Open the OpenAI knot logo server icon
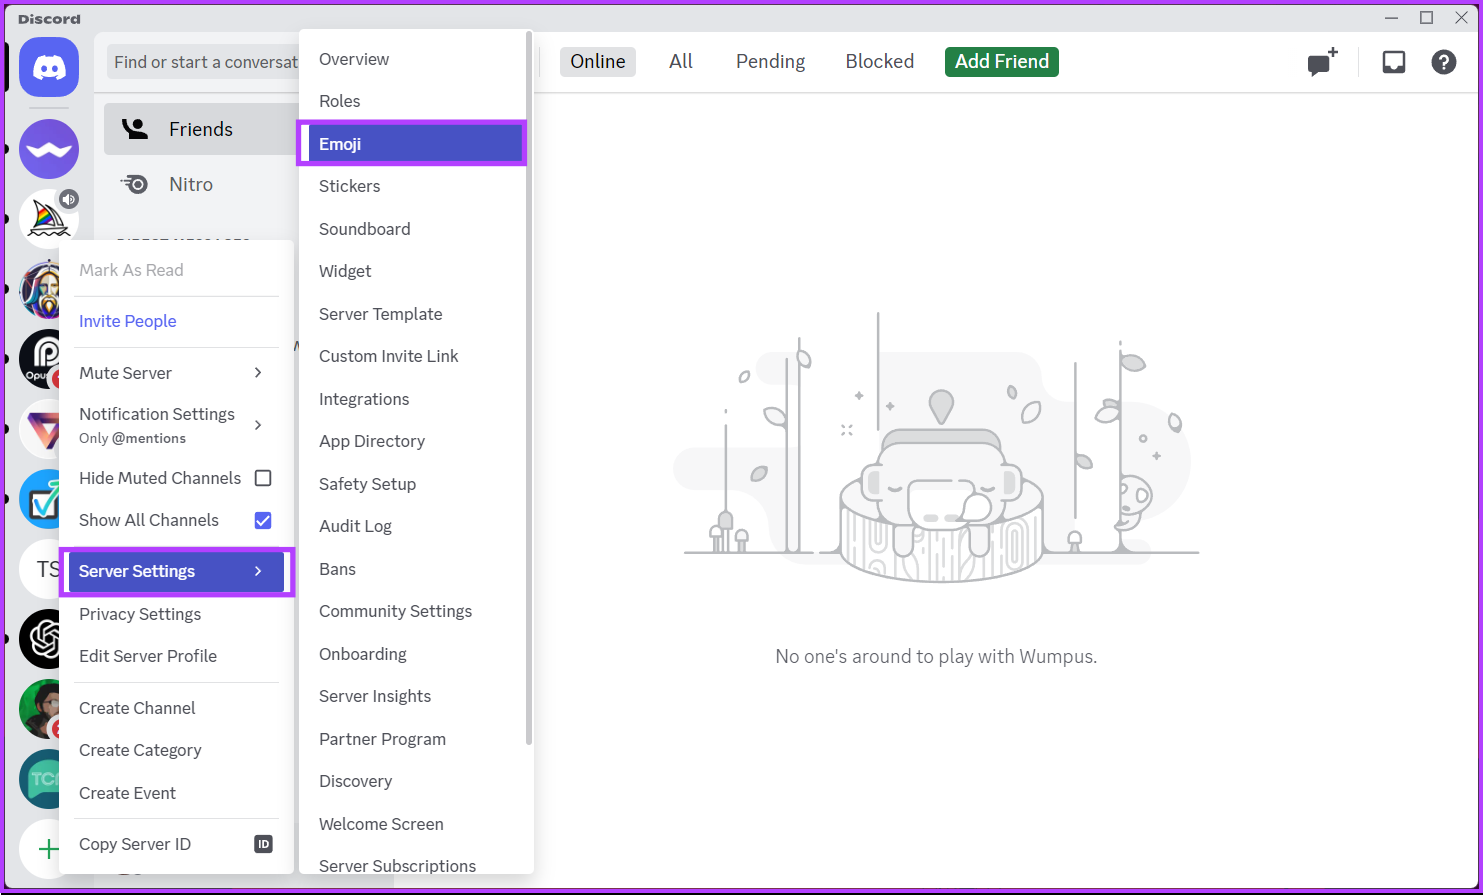 coord(42,639)
